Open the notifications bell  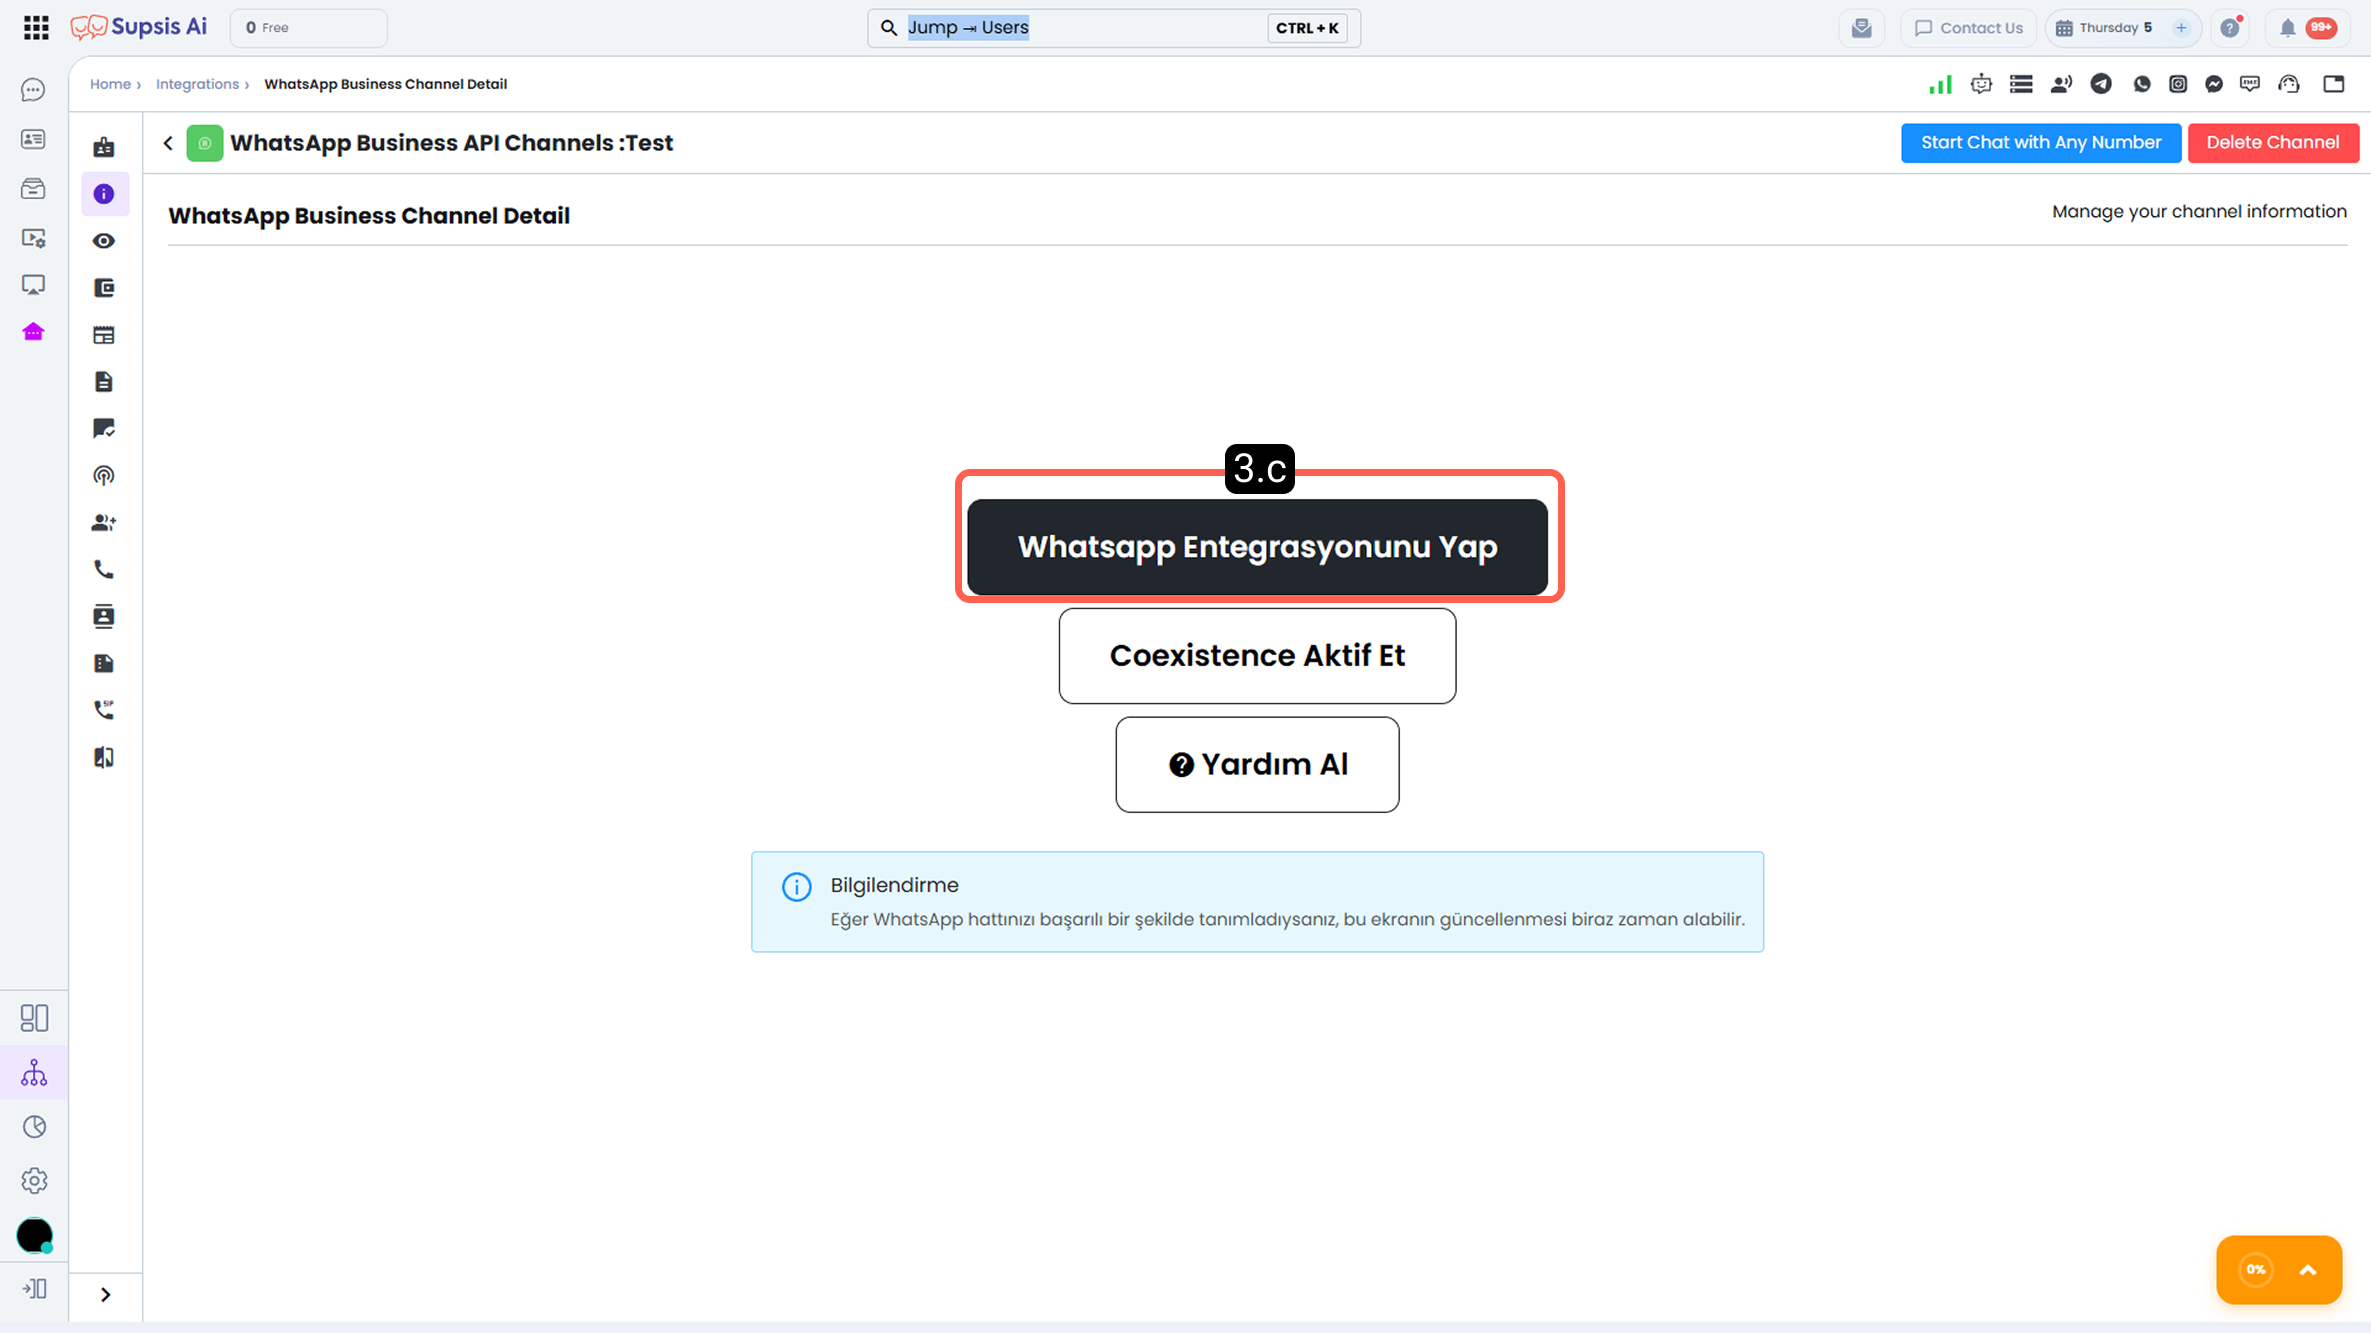2287,28
